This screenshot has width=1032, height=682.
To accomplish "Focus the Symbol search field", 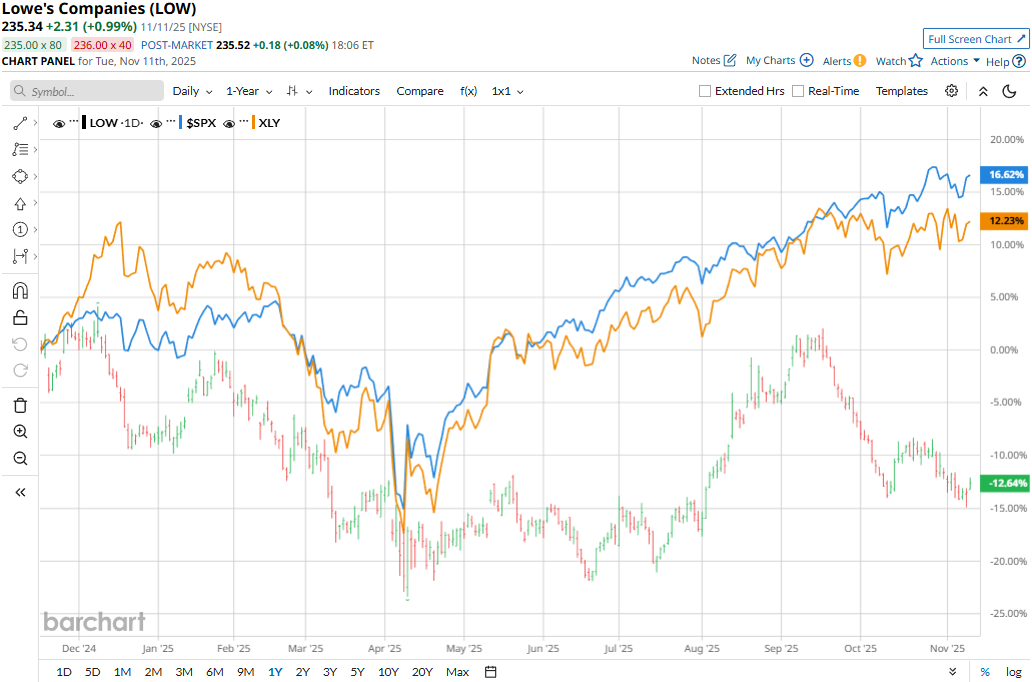I will point(87,92).
